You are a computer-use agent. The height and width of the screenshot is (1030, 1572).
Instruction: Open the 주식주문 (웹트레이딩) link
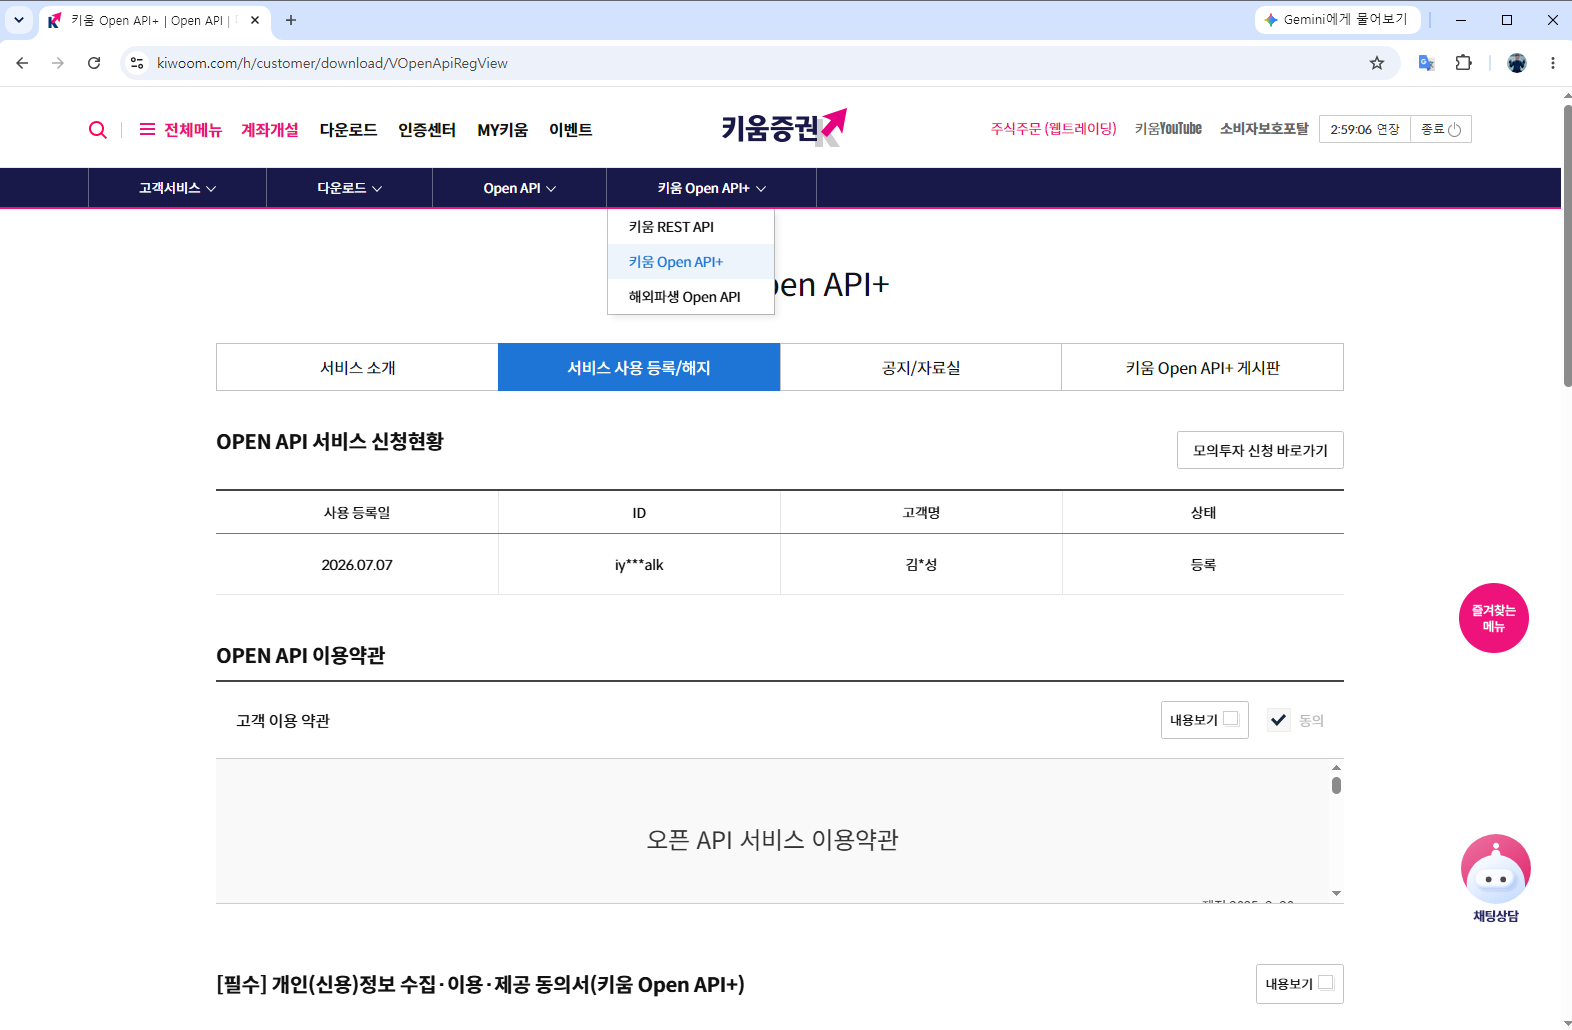pos(1053,129)
